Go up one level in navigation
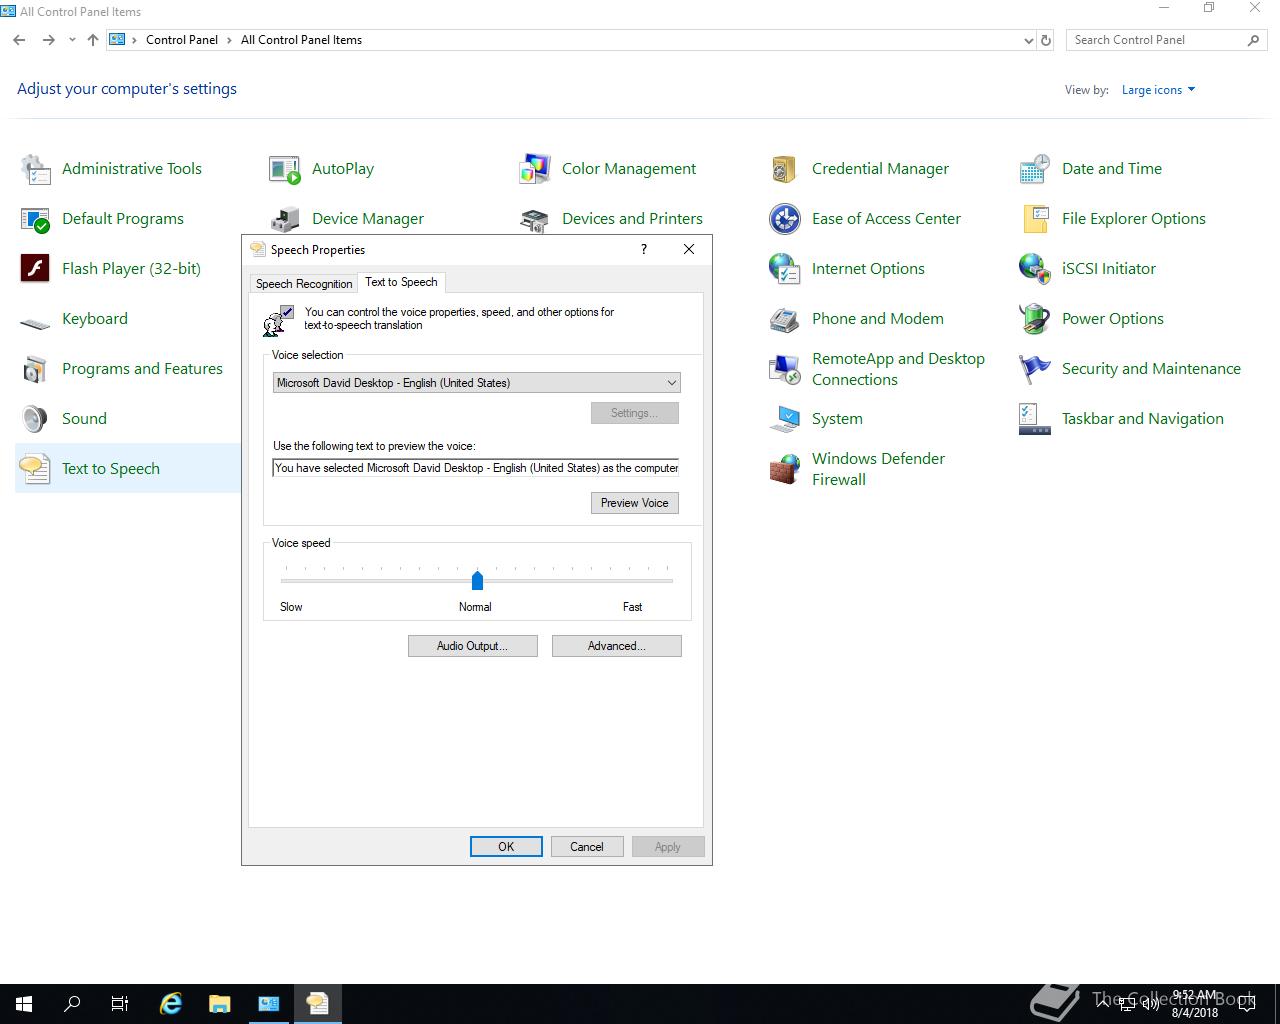Image resolution: width=1280 pixels, height=1024 pixels. (x=93, y=40)
